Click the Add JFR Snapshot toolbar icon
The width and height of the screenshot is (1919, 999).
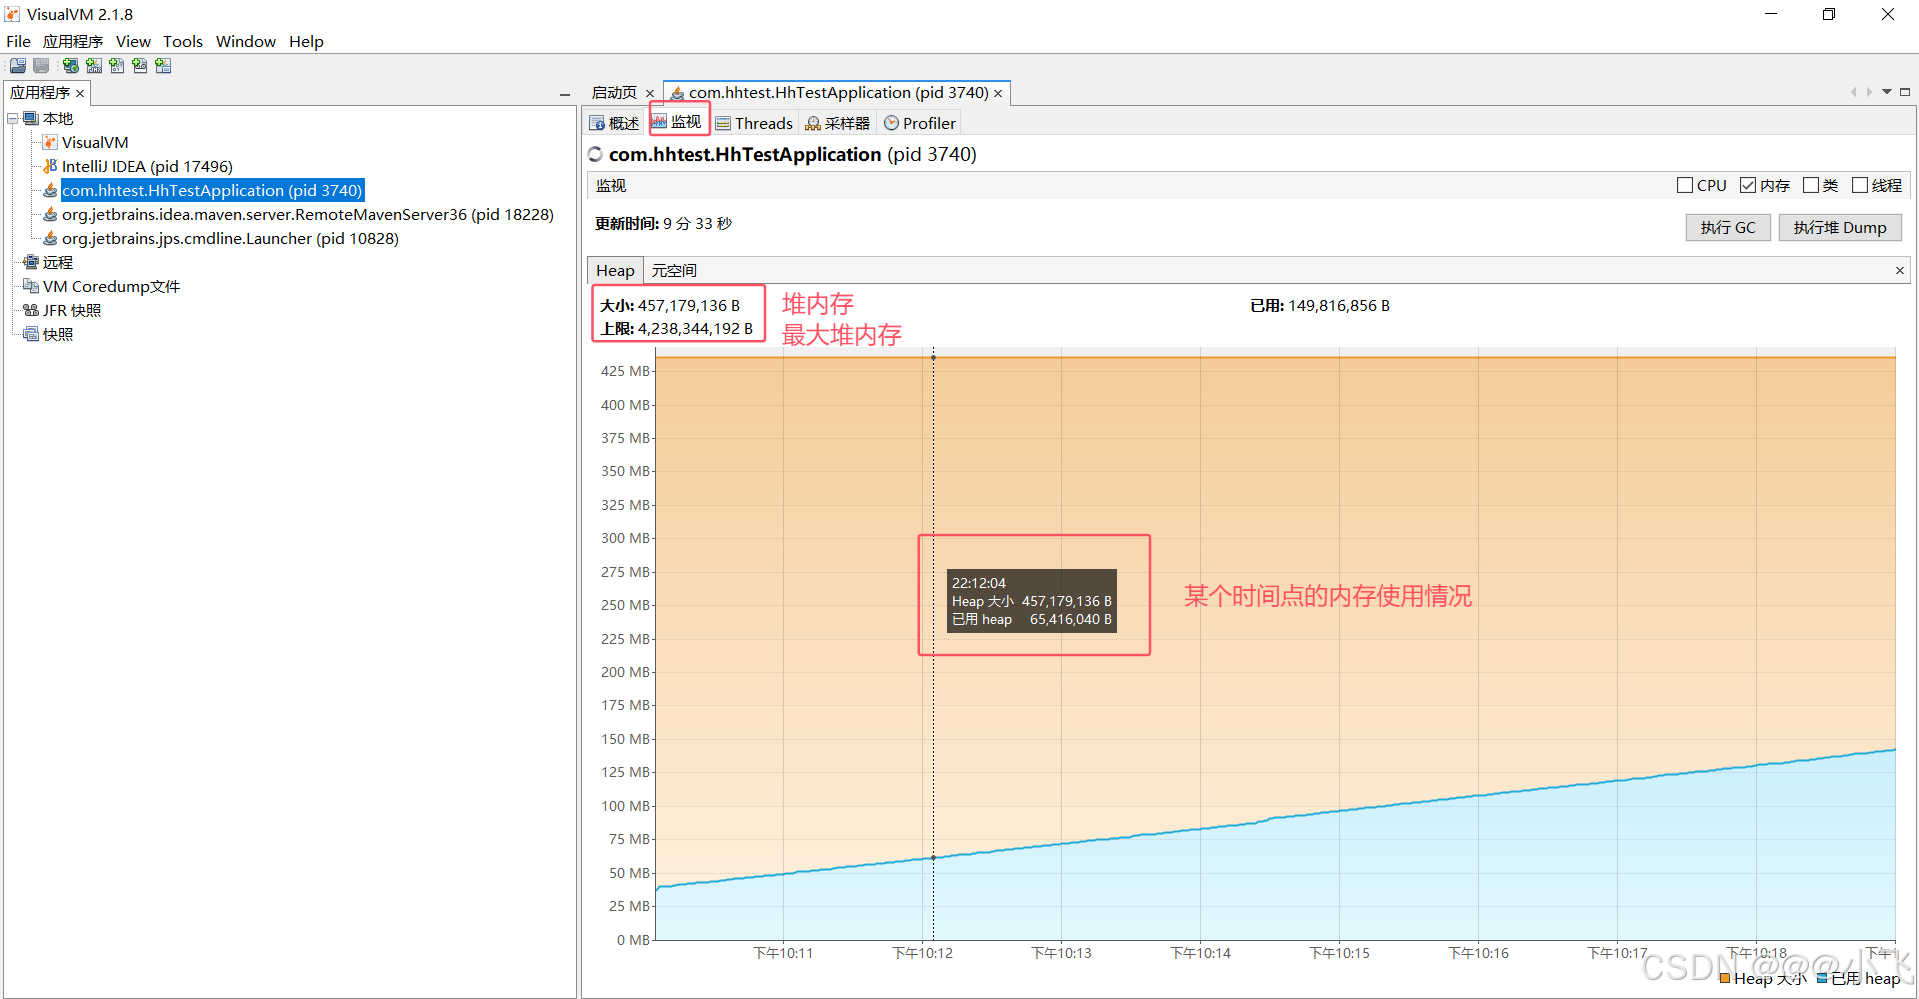coord(140,66)
